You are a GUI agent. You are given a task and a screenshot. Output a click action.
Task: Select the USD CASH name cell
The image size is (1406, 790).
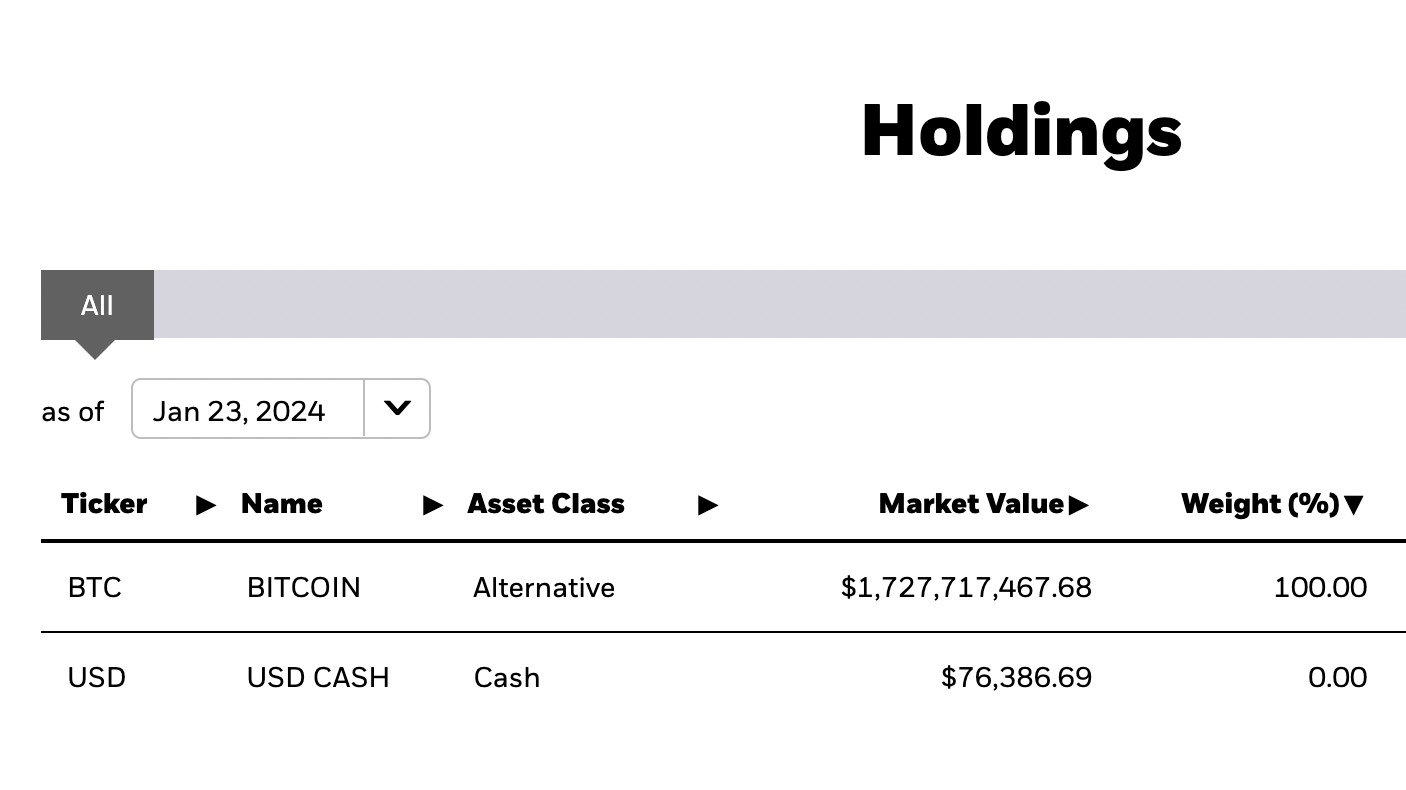click(318, 677)
